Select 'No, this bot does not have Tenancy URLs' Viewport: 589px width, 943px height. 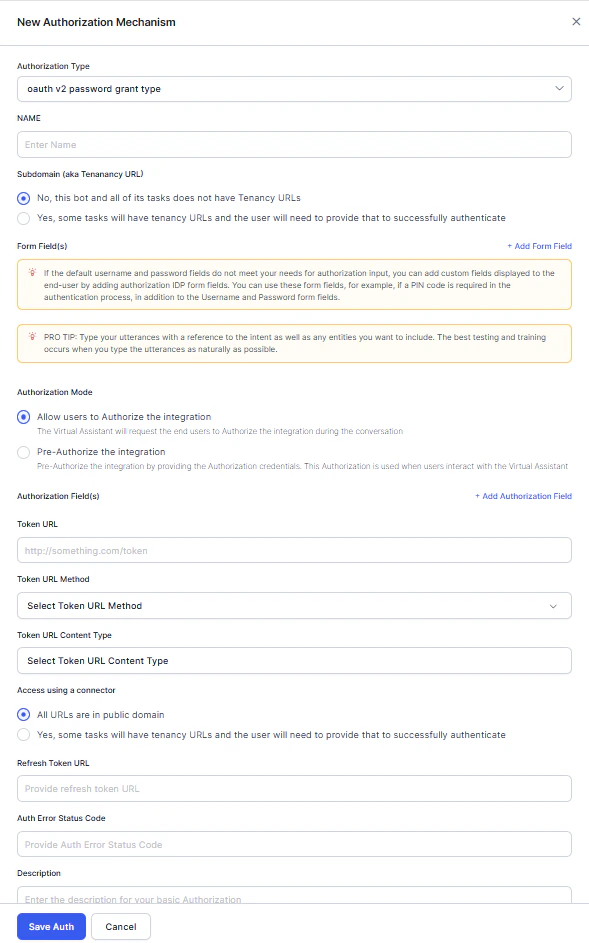coord(23,197)
